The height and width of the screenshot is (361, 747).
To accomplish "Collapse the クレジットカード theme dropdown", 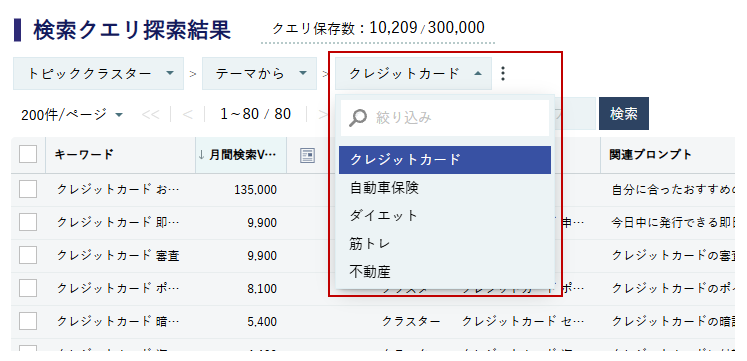I will 413,73.
